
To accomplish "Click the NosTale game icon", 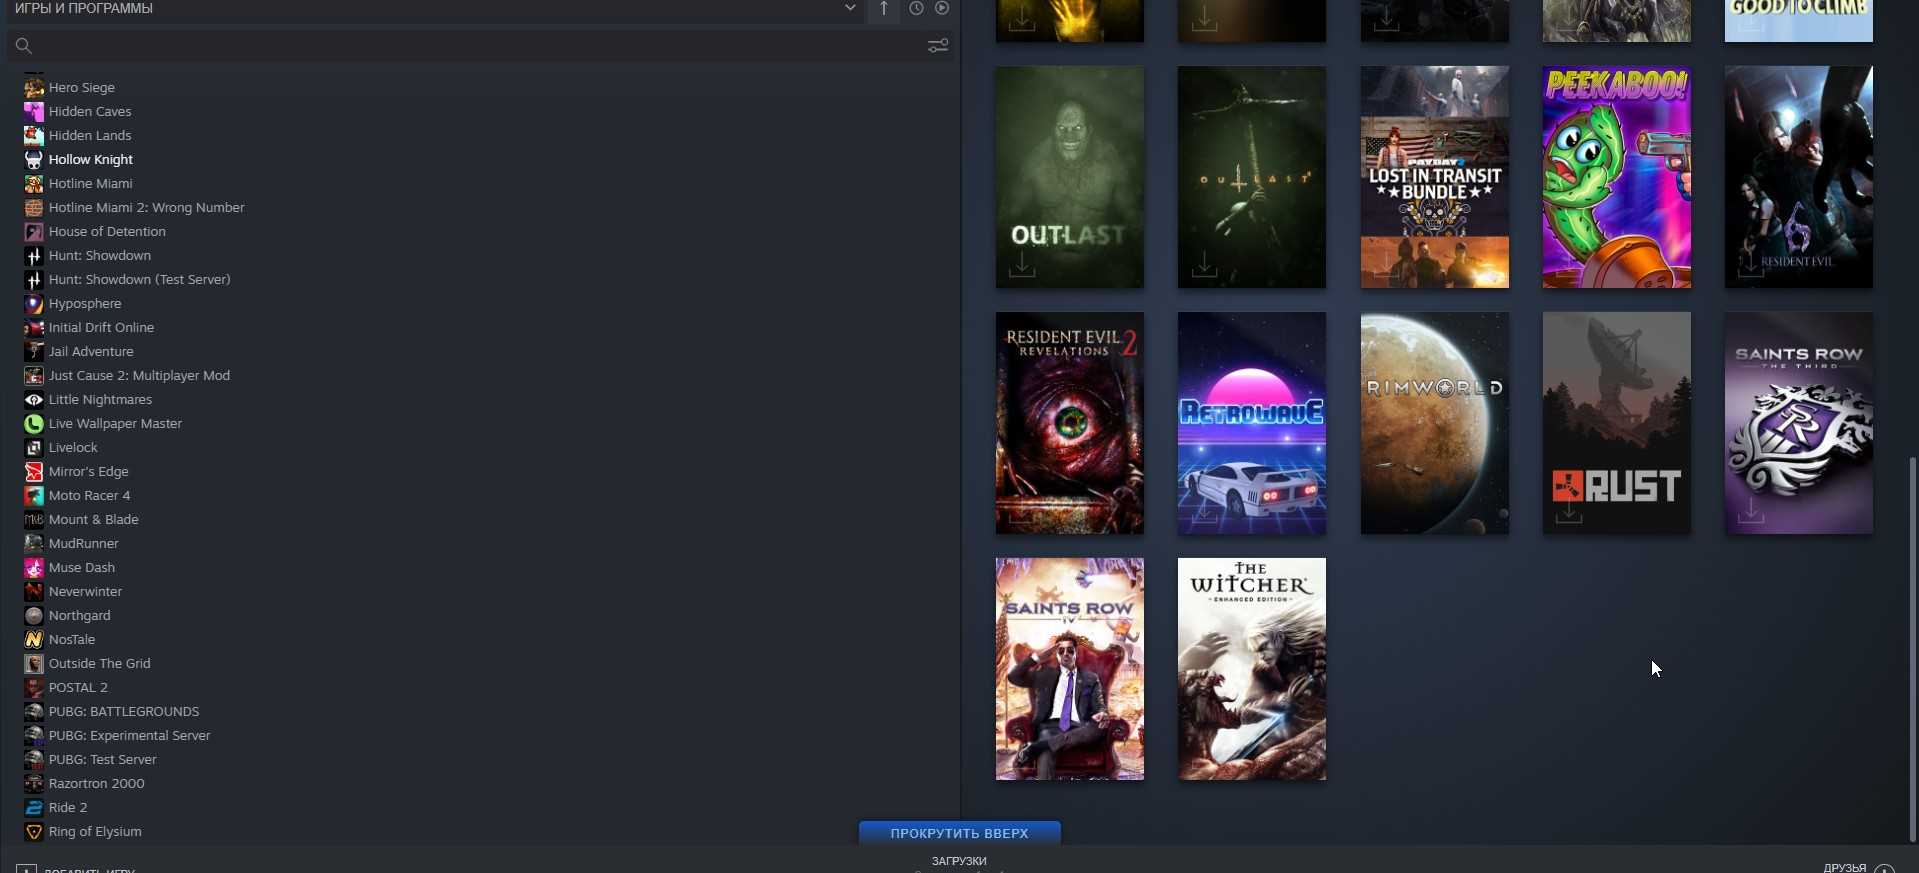I will [x=34, y=640].
